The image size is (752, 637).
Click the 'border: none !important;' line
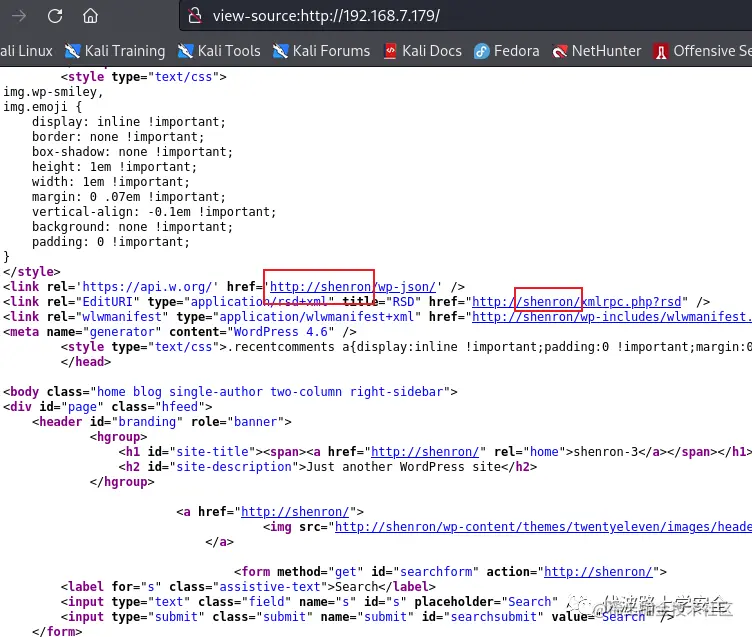click(118, 137)
